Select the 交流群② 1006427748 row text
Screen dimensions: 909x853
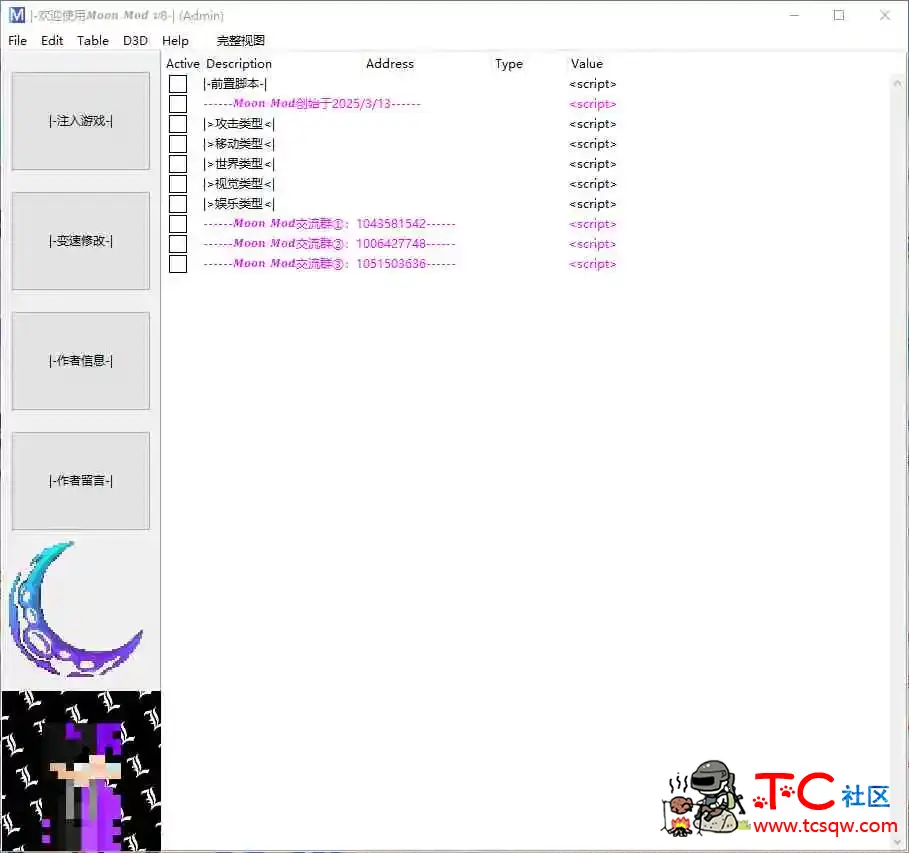pyautogui.click(x=329, y=244)
